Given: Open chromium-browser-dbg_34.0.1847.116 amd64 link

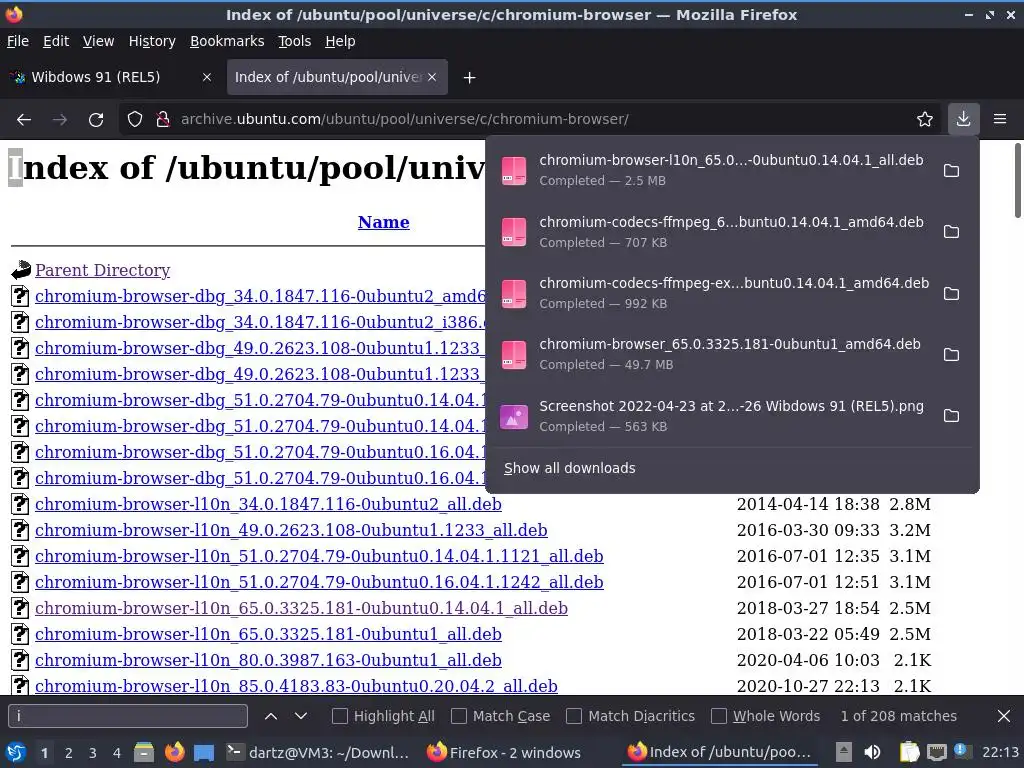Looking at the screenshot, I should coord(260,296).
